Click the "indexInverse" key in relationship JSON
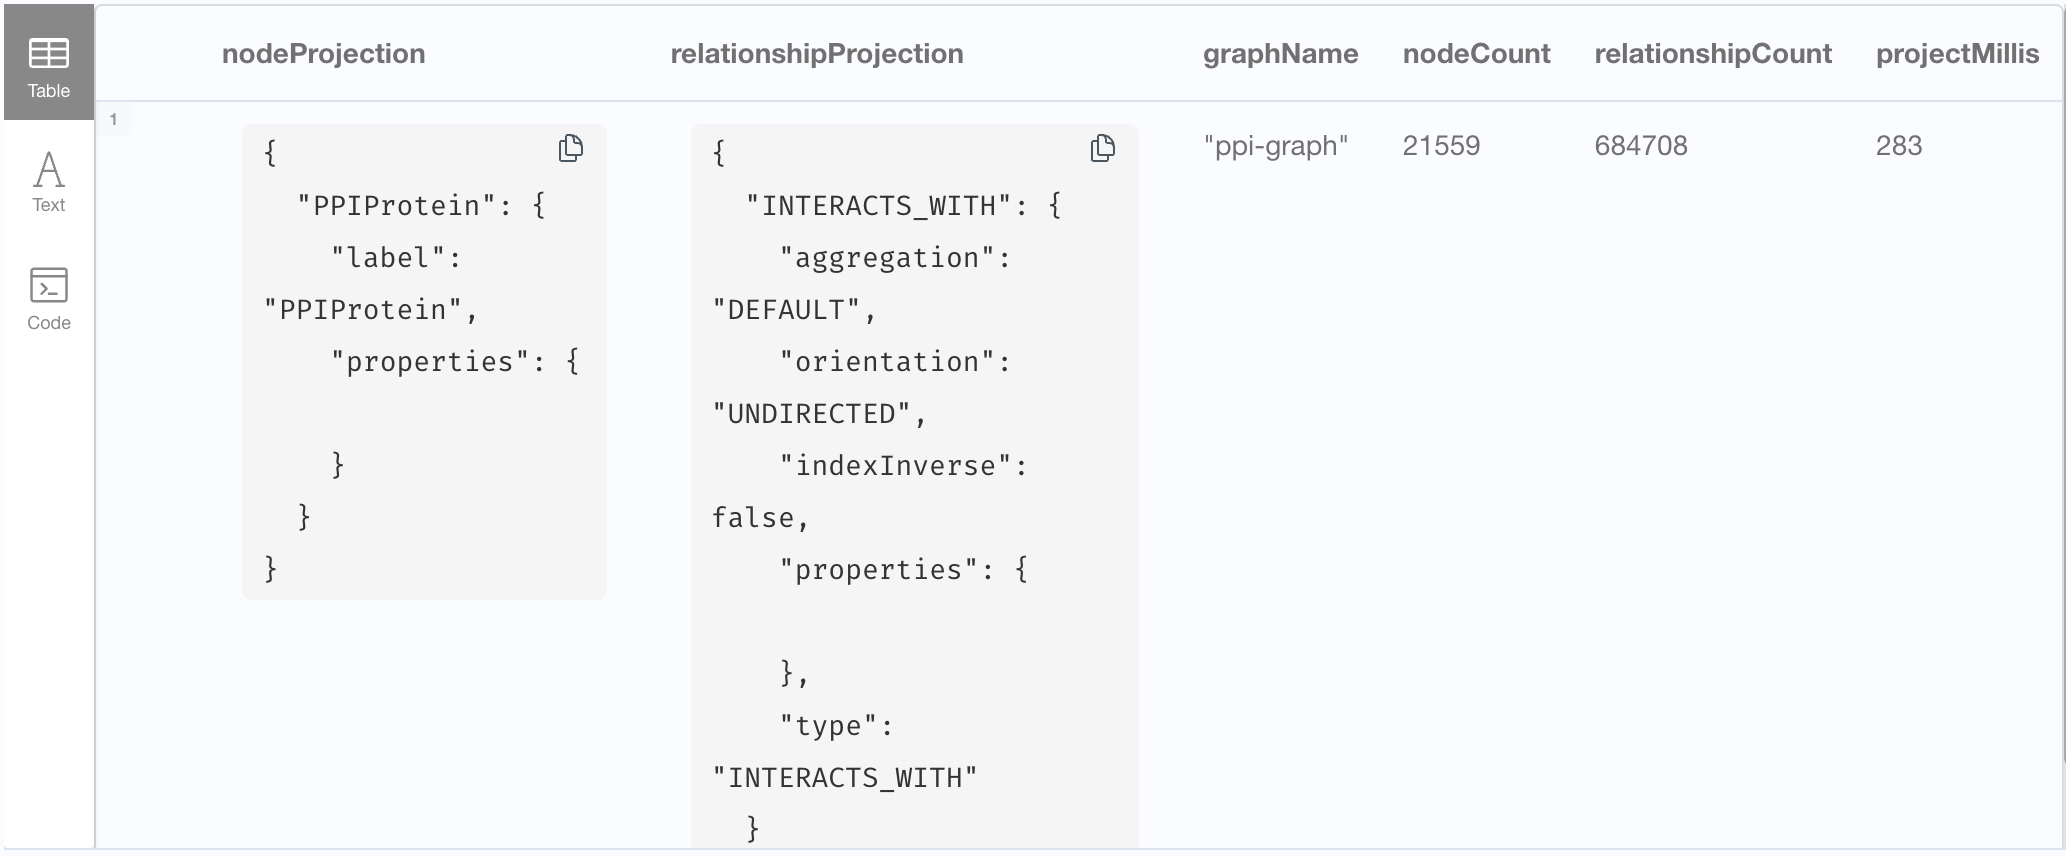 (895, 466)
